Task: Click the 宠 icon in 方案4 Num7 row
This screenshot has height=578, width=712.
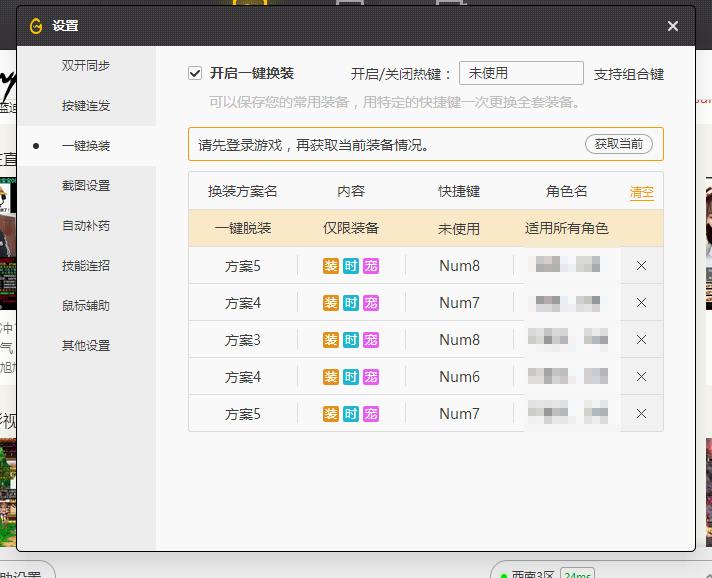Action: pyautogui.click(x=371, y=303)
